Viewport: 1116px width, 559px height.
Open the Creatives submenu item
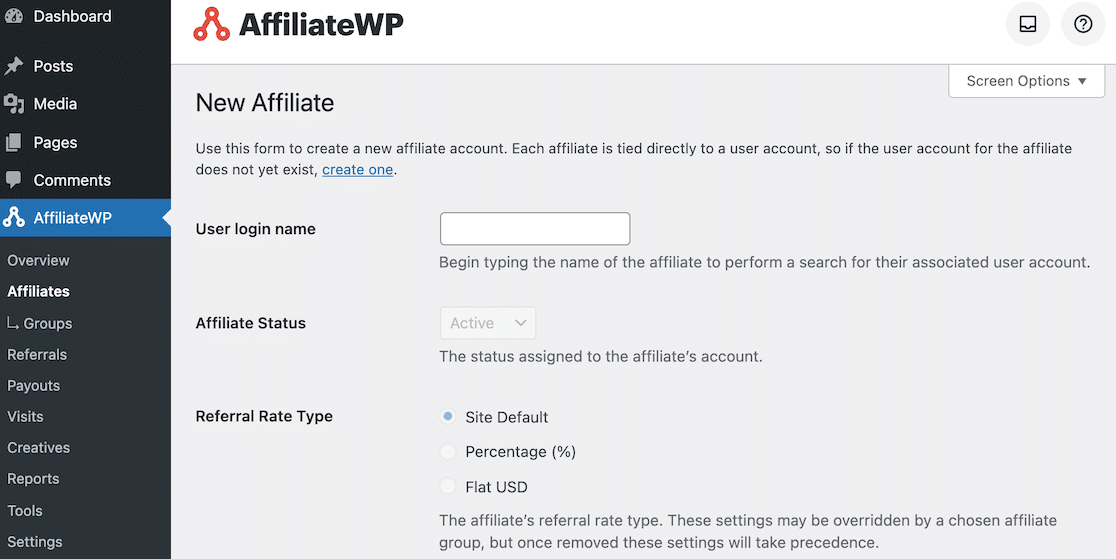(x=38, y=448)
